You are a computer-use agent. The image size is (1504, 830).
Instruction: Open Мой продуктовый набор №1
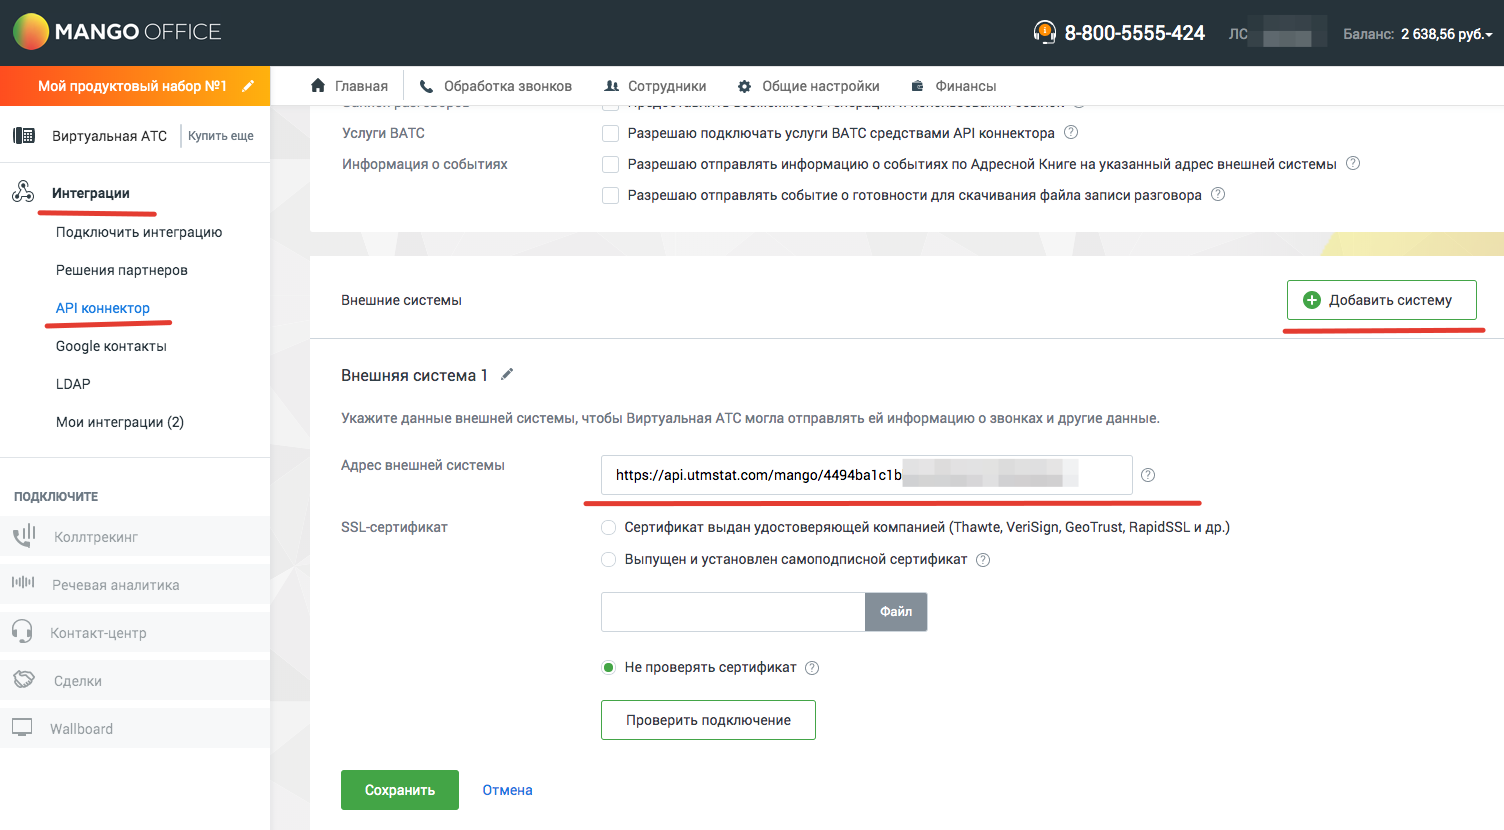132,86
